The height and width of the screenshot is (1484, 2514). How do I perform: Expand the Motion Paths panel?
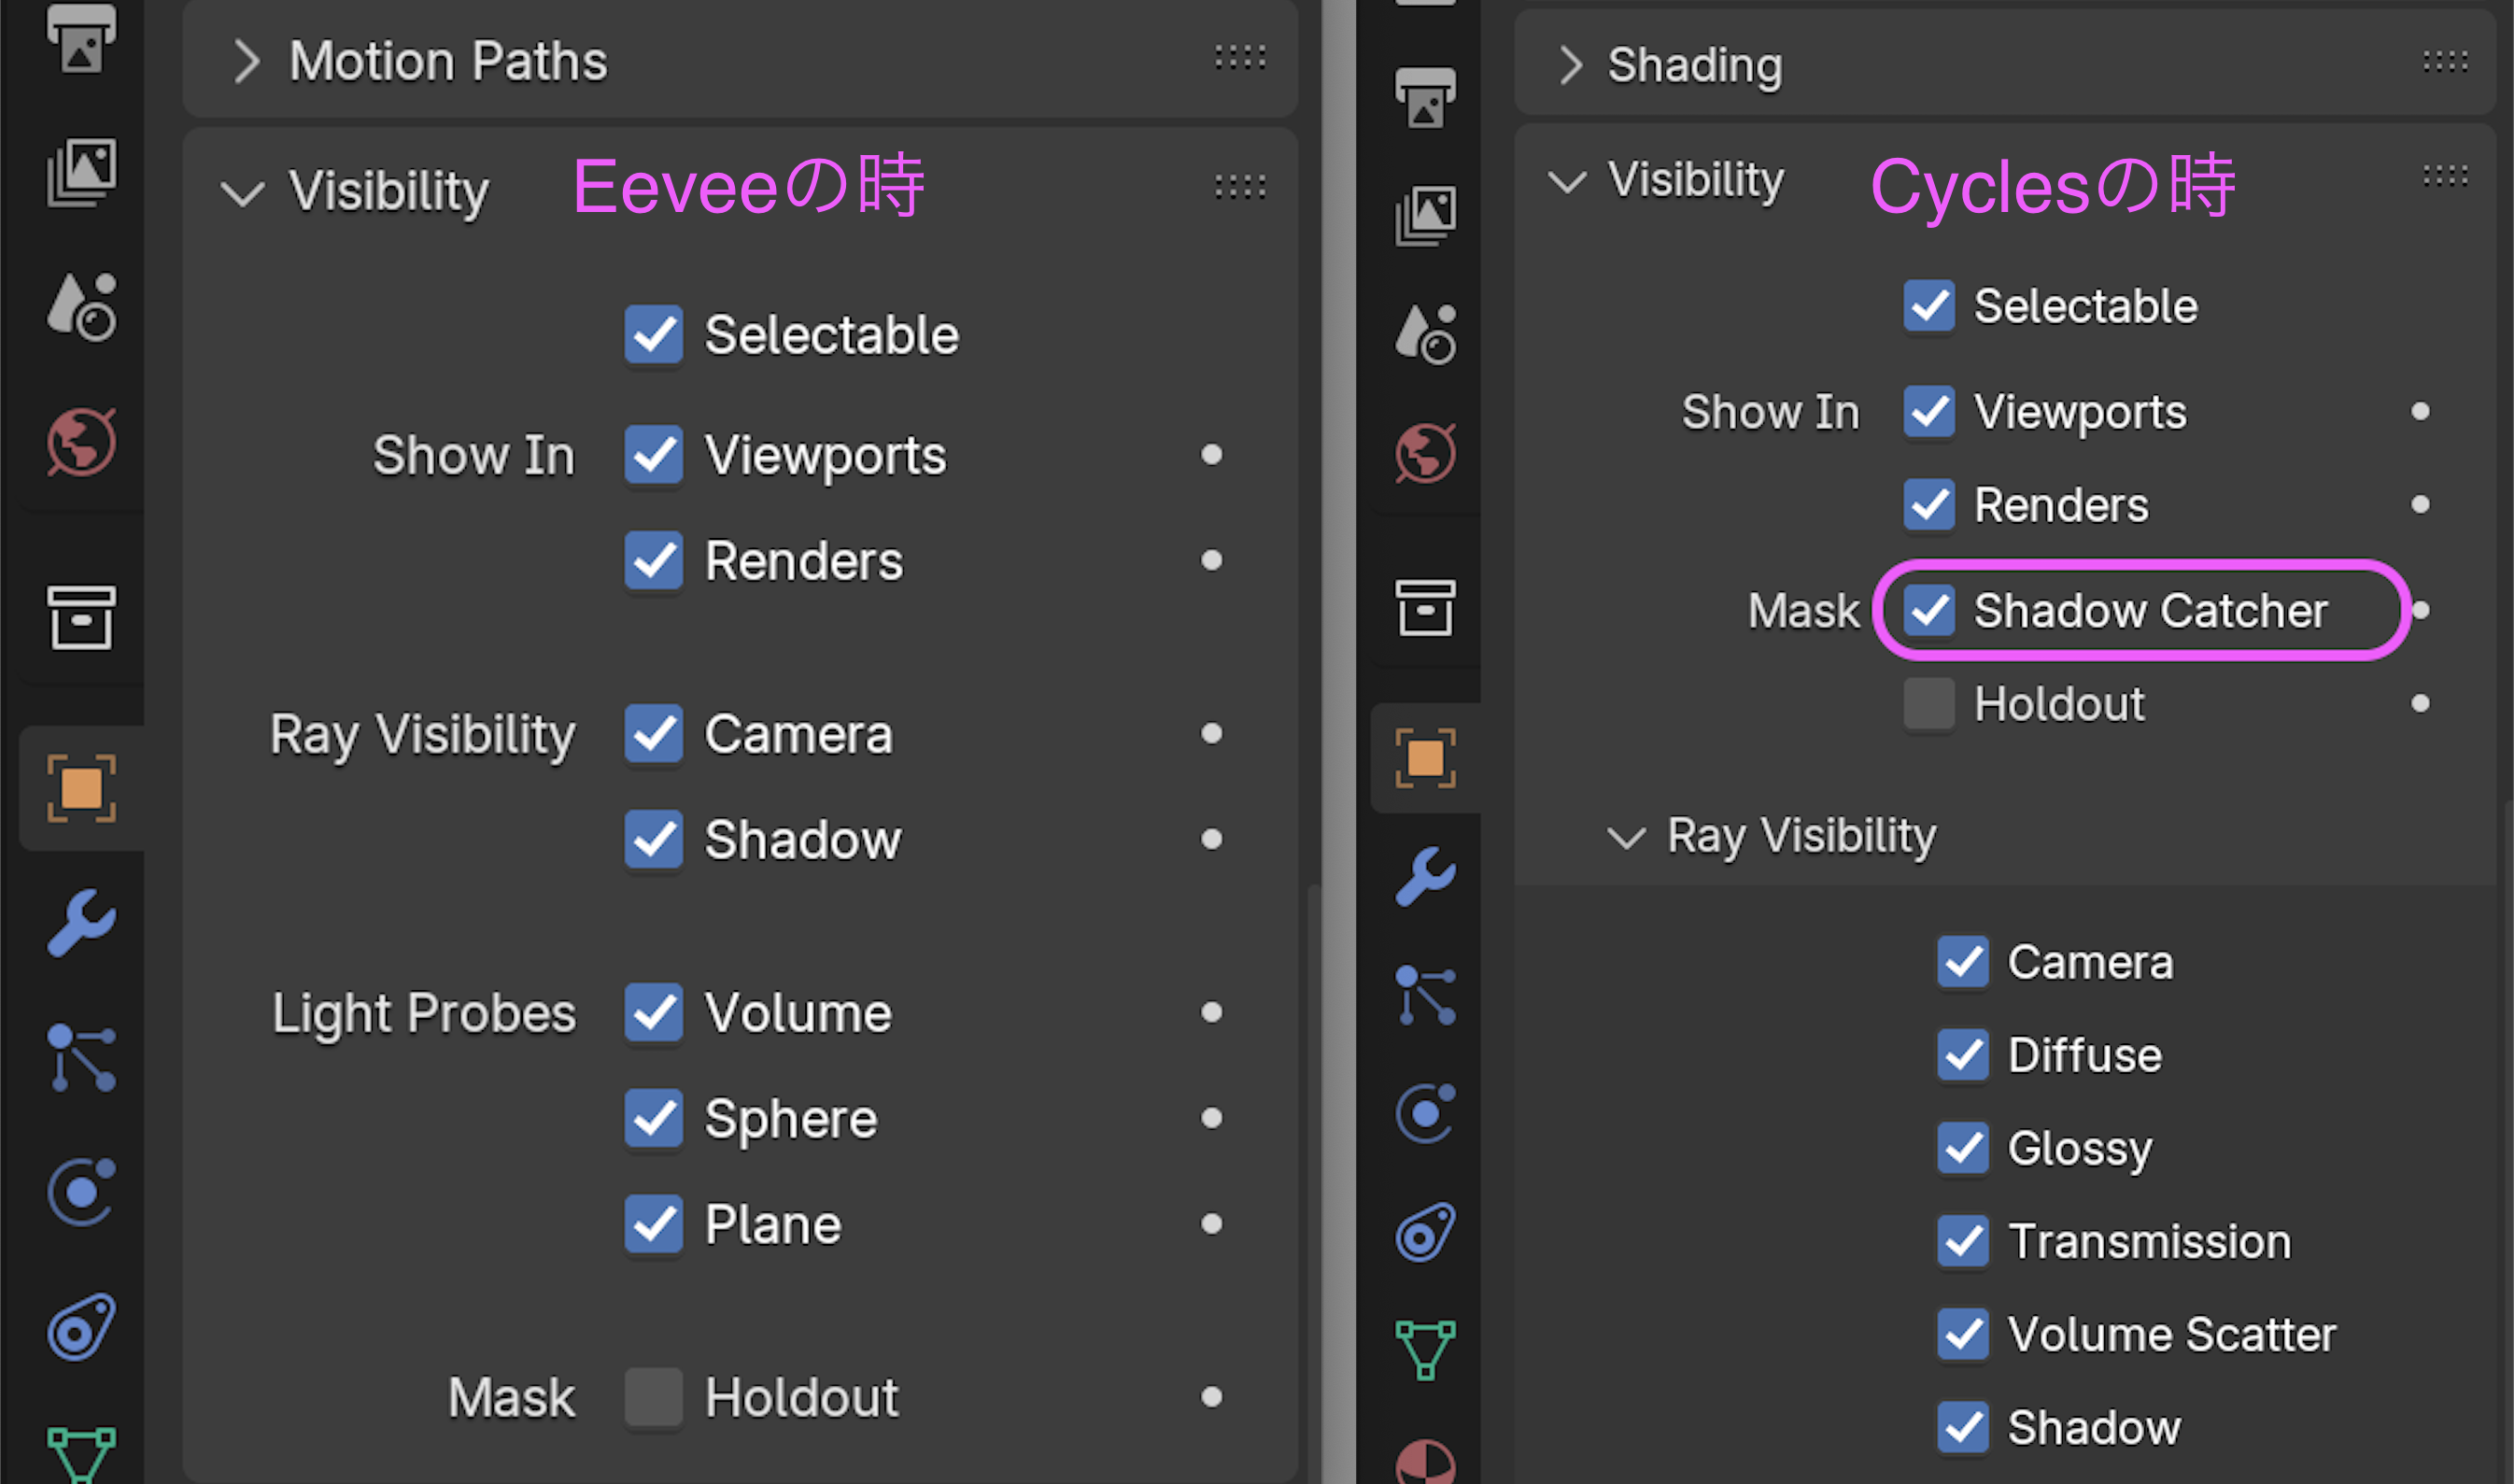tap(246, 61)
